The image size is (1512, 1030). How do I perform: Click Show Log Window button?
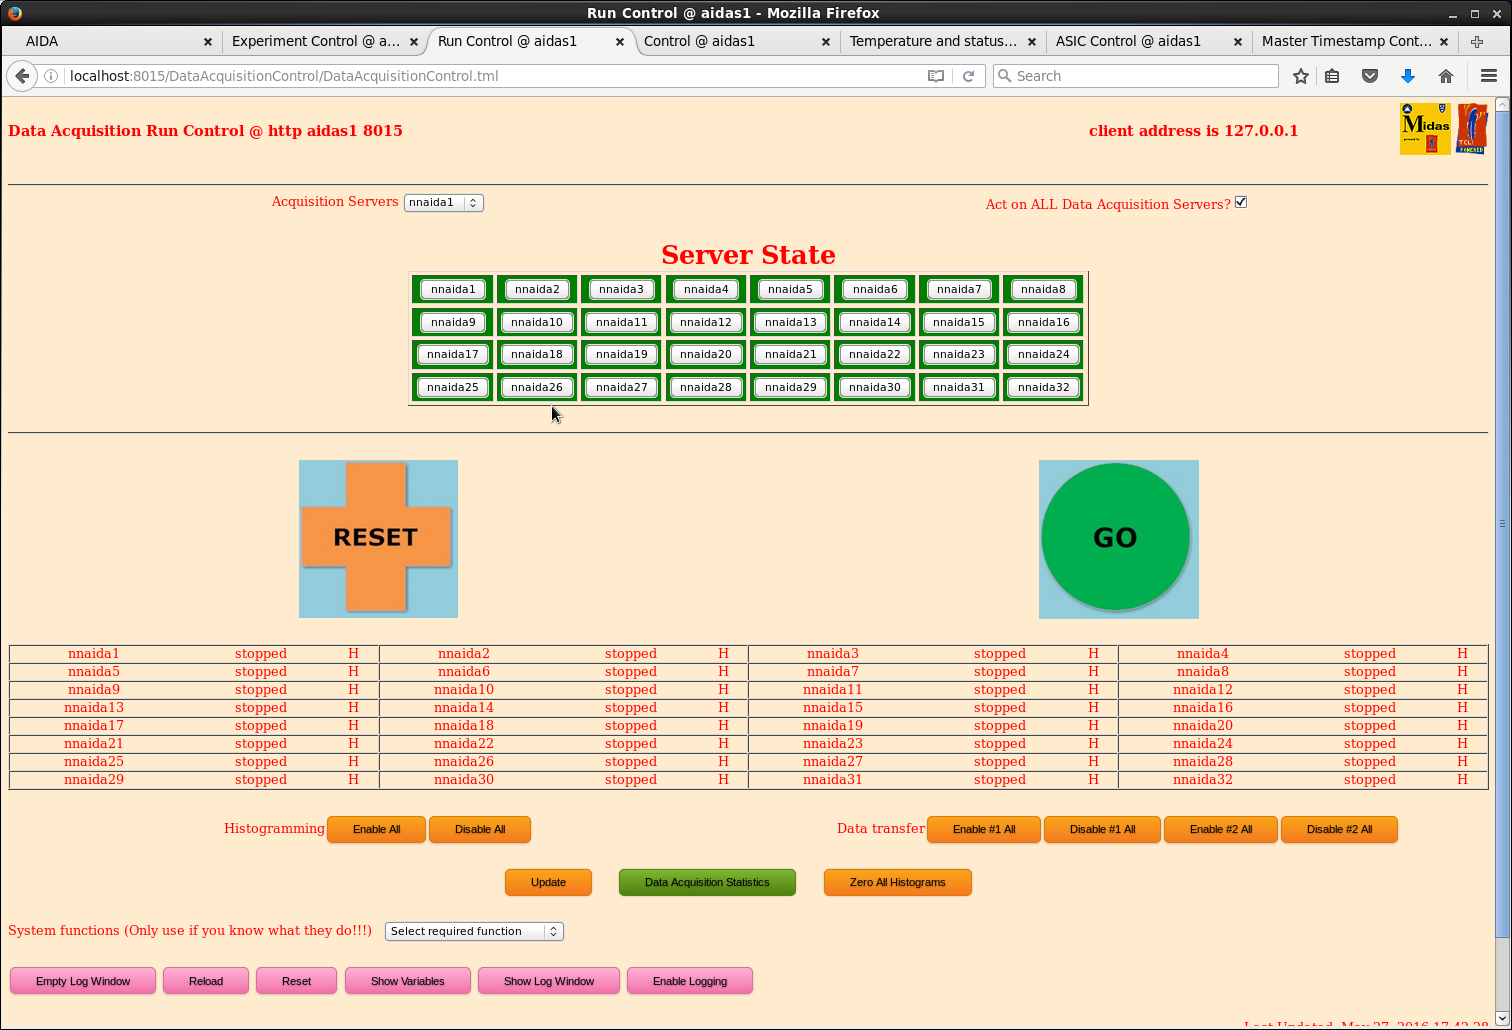(x=548, y=981)
